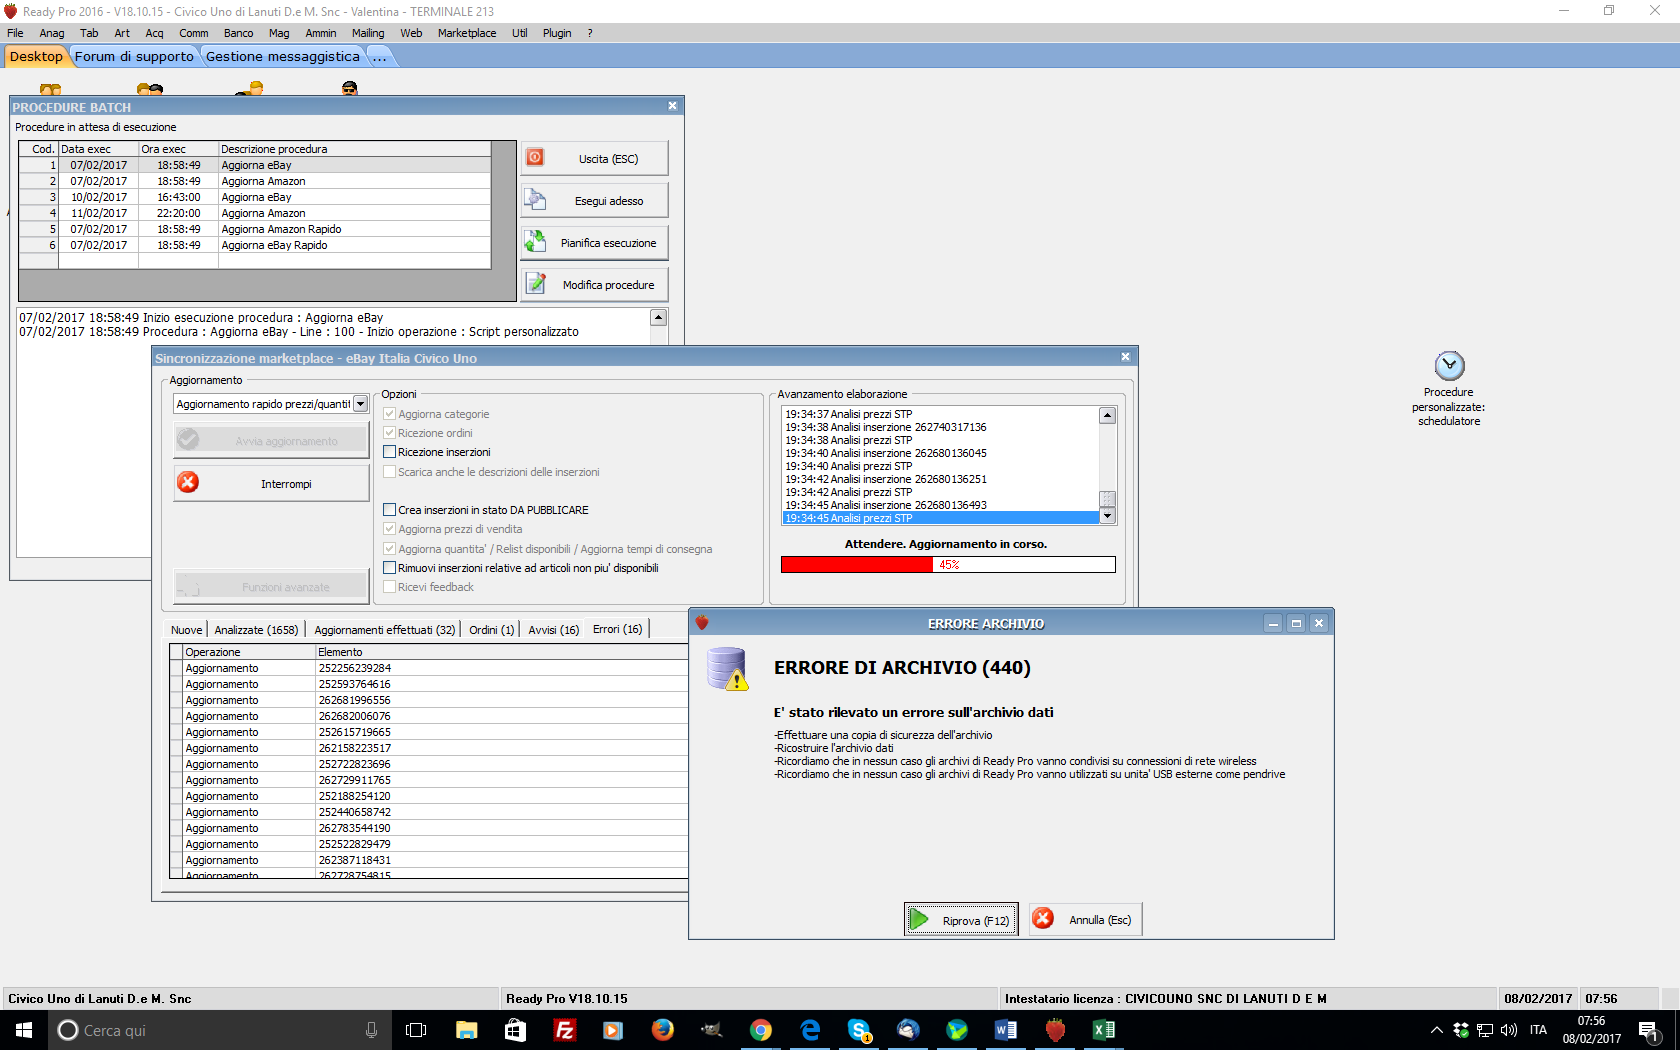1680x1050 pixels.
Task: Switch to the Forum di supporto tab
Action: click(x=134, y=57)
